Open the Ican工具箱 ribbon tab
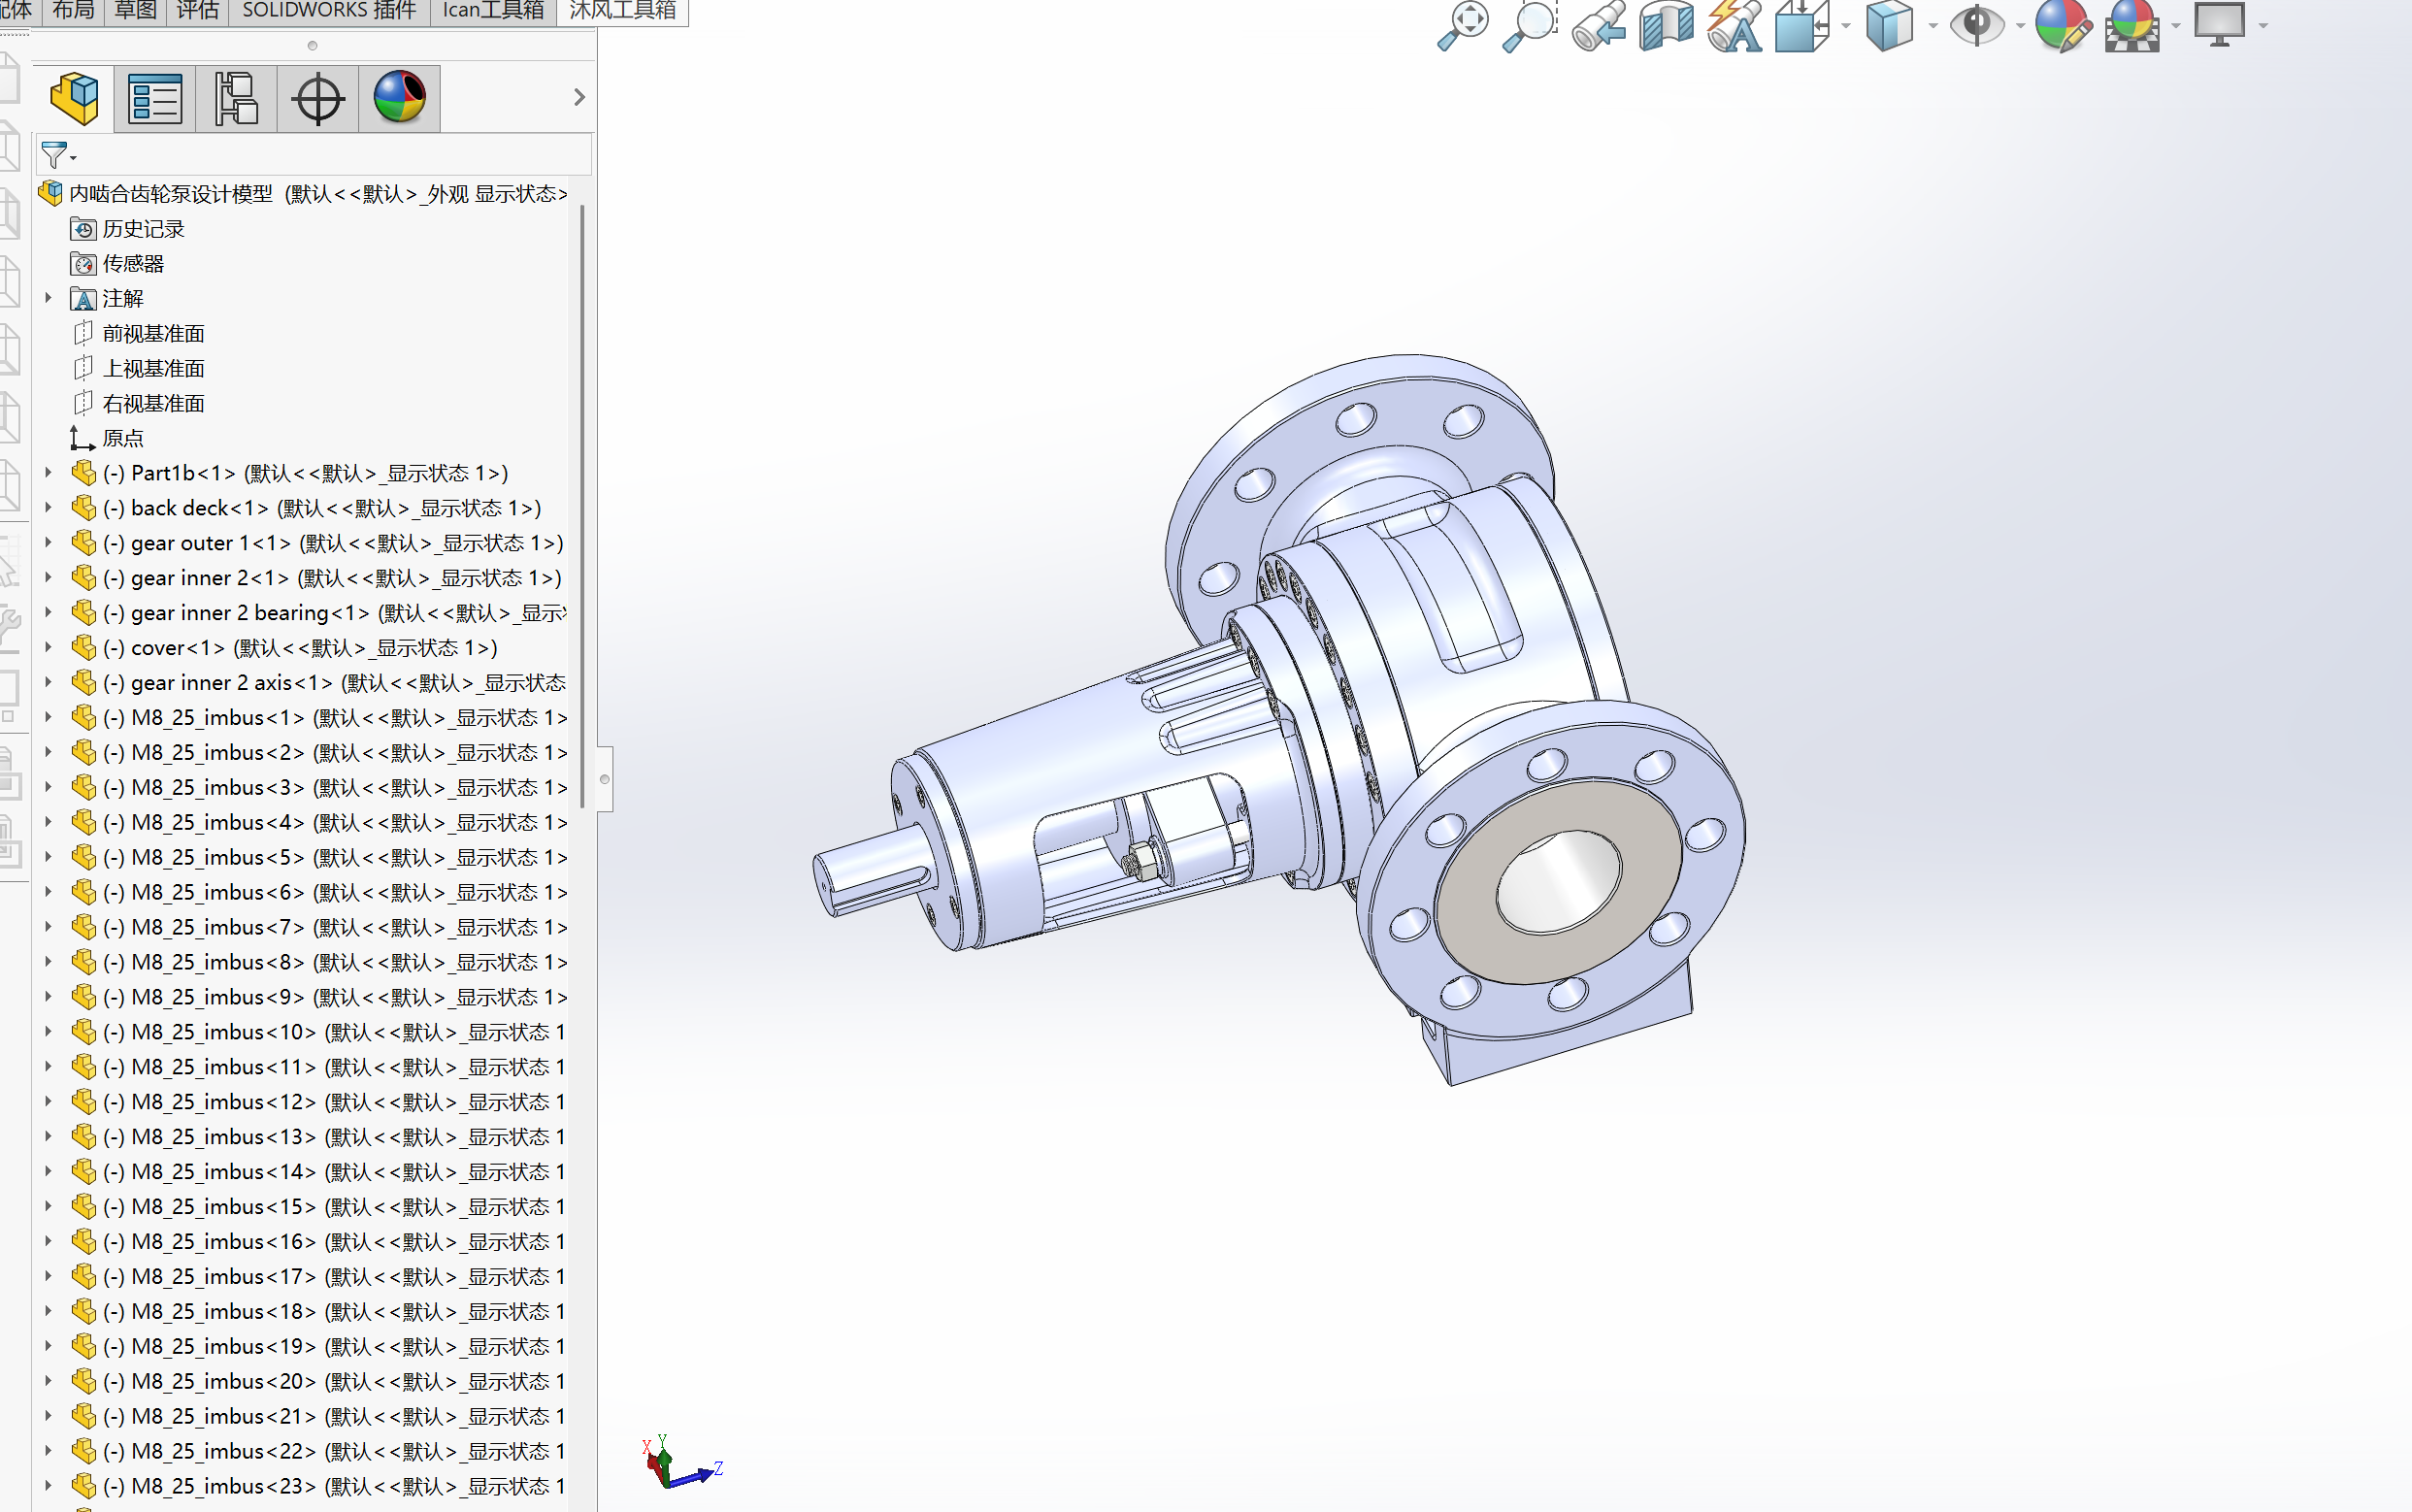 (x=493, y=11)
